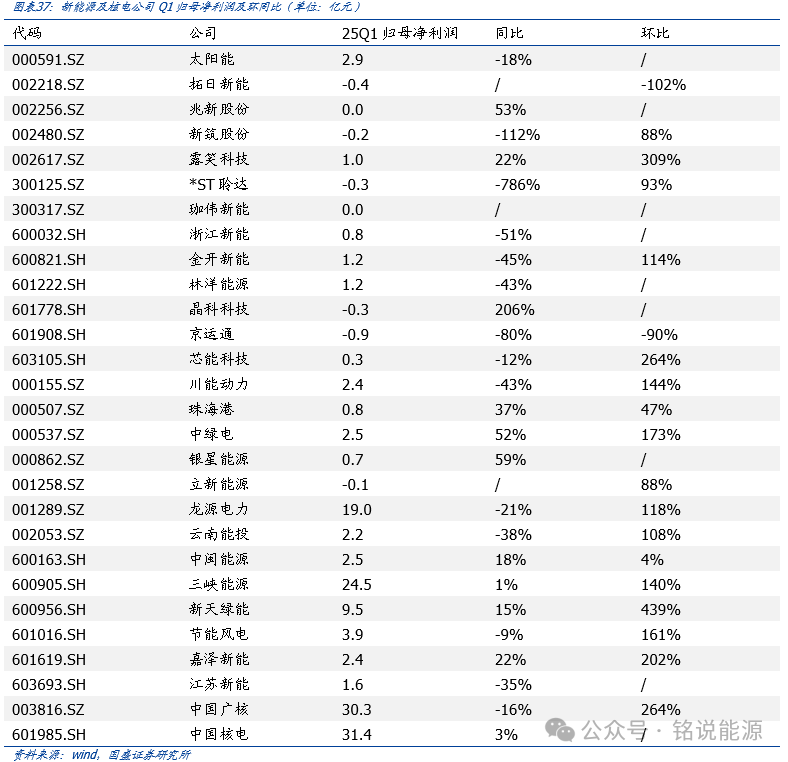Select company name 嘉泽新能
Image resolution: width=788 pixels, height=762 pixels.
219,659
